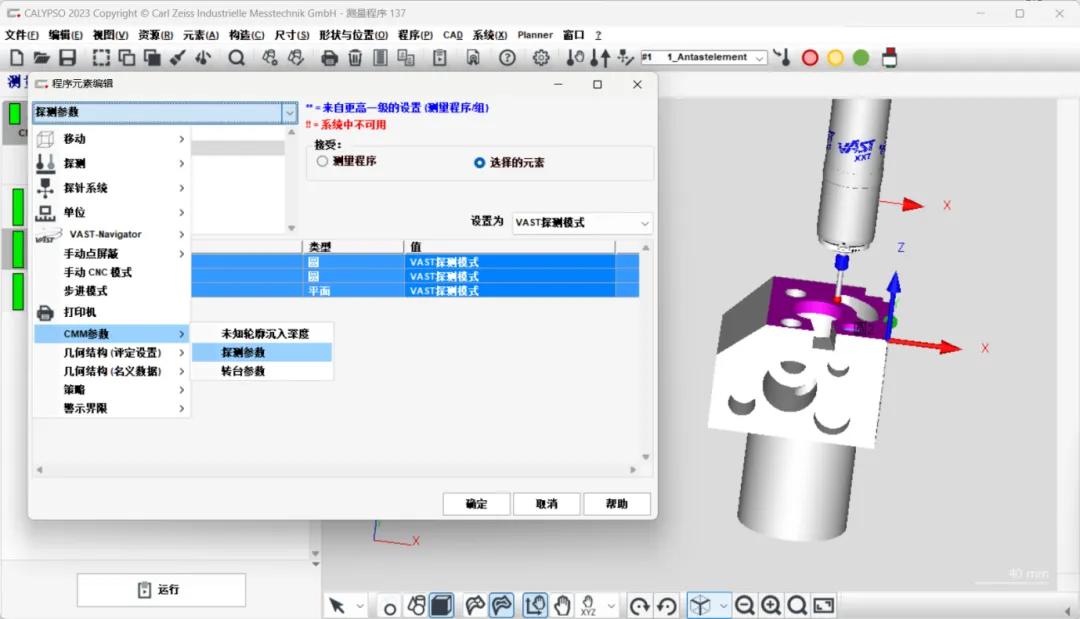Expand the 警示界限 submenu
This screenshot has height=619, width=1080.
tap(112, 408)
